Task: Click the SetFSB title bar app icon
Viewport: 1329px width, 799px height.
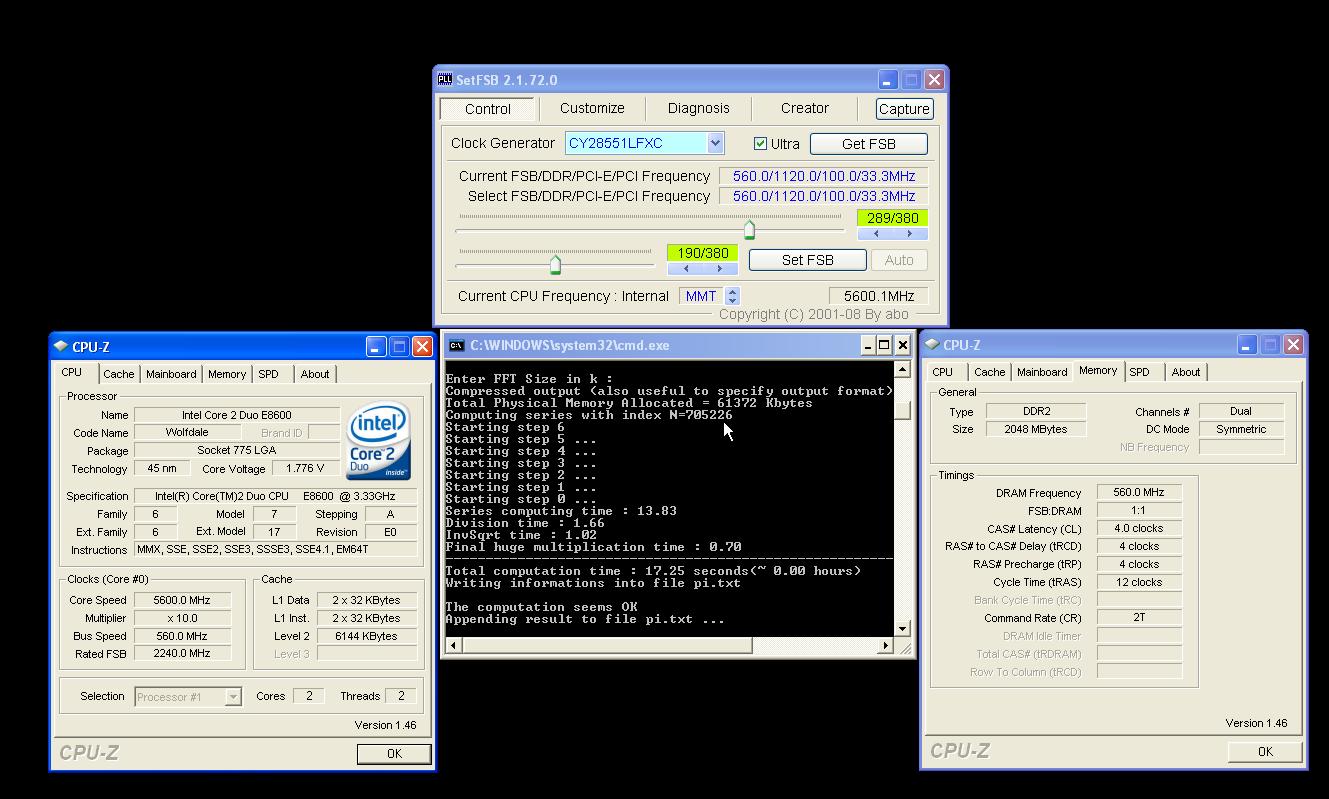Action: click(445, 79)
